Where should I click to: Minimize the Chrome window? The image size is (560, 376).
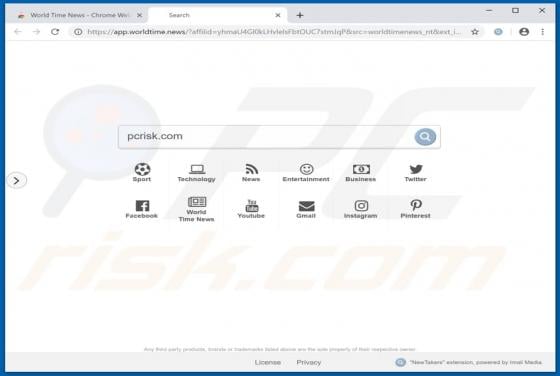(489, 11)
